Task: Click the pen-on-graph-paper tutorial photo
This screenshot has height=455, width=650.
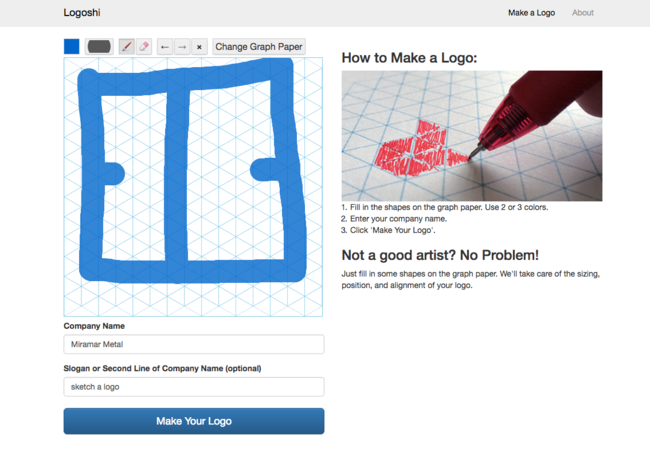Action: point(472,136)
